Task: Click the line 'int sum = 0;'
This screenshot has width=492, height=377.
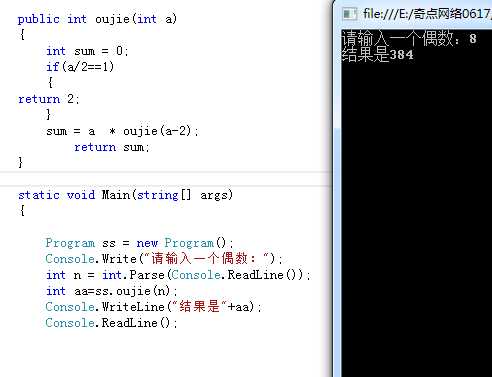Action: [x=87, y=51]
